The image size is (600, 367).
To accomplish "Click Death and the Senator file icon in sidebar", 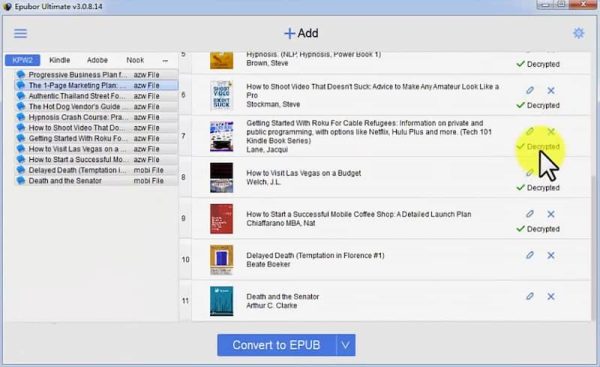I will point(21,180).
